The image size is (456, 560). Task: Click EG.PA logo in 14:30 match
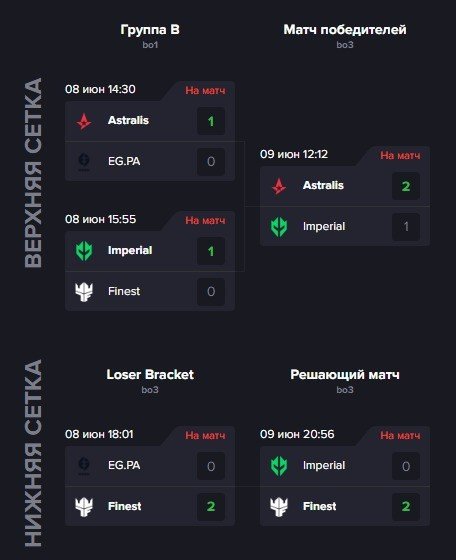tap(84, 162)
